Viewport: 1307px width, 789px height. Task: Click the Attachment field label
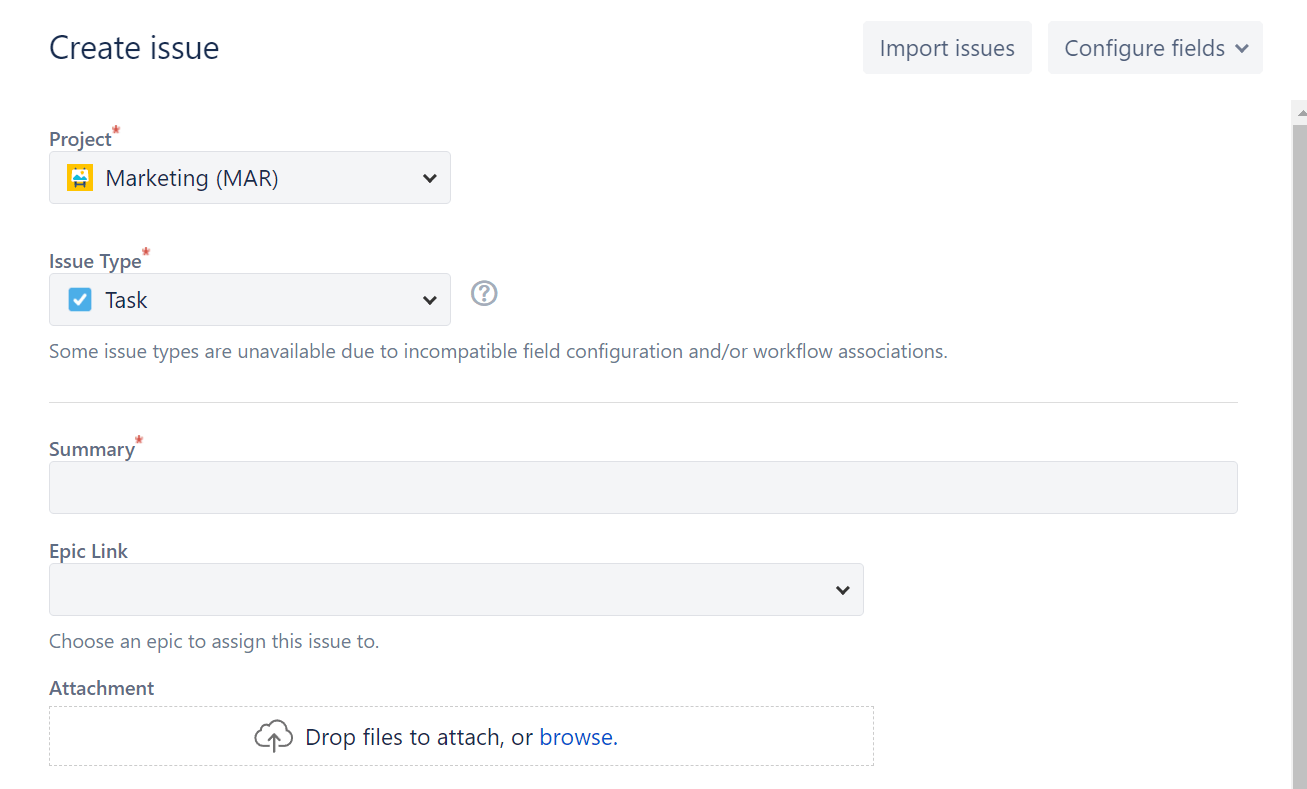click(x=101, y=688)
